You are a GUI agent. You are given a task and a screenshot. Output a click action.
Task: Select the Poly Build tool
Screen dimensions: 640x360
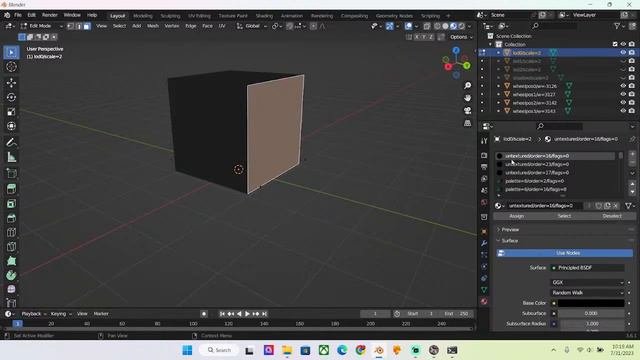[x=11, y=261]
